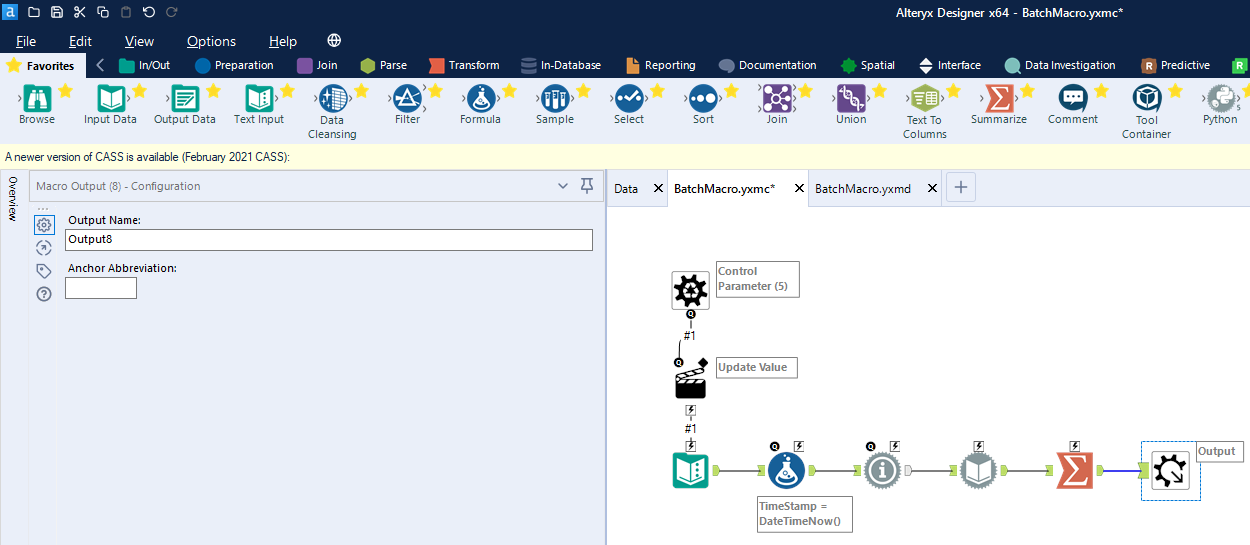This screenshot has height=545, width=1250.
Task: Click the Output Name input field
Action: [329, 240]
